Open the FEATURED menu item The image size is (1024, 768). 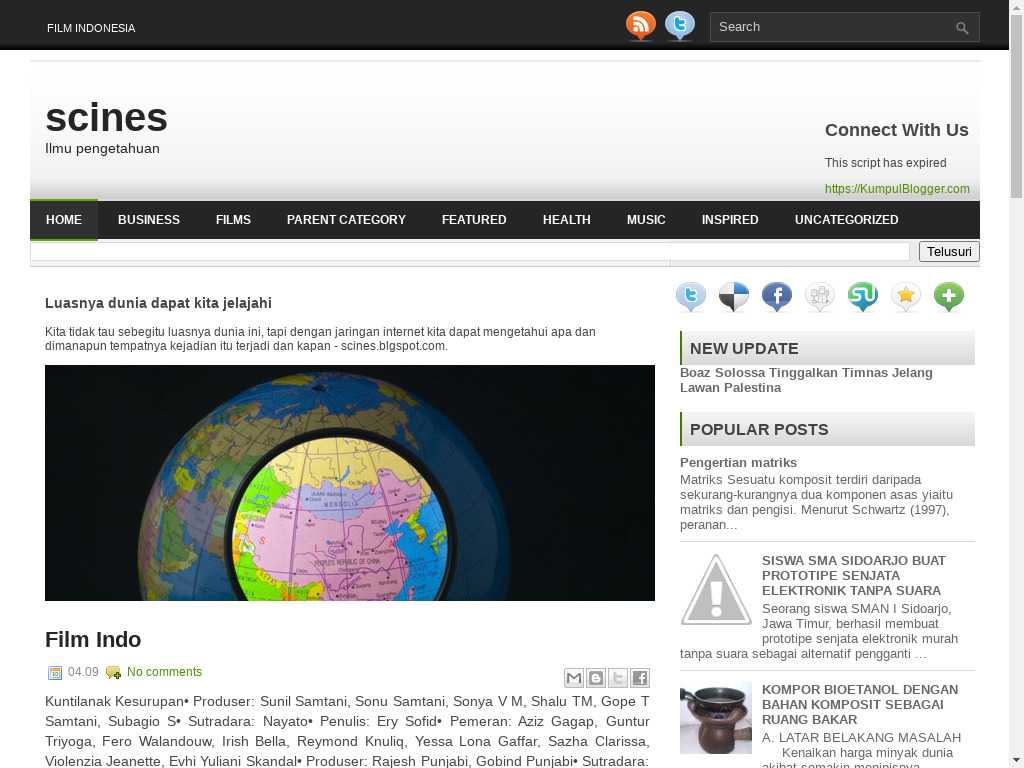[474, 219]
